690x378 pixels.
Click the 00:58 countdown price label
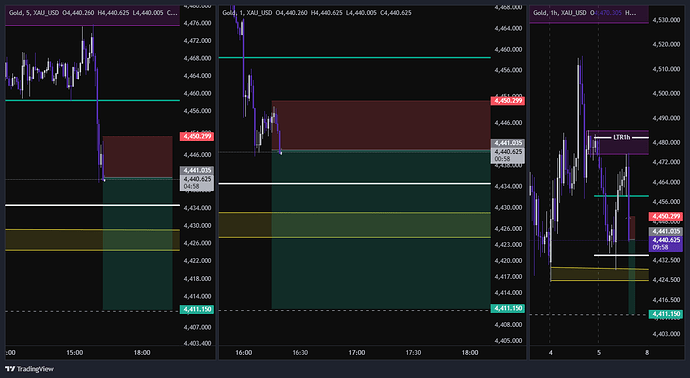[x=507, y=155]
